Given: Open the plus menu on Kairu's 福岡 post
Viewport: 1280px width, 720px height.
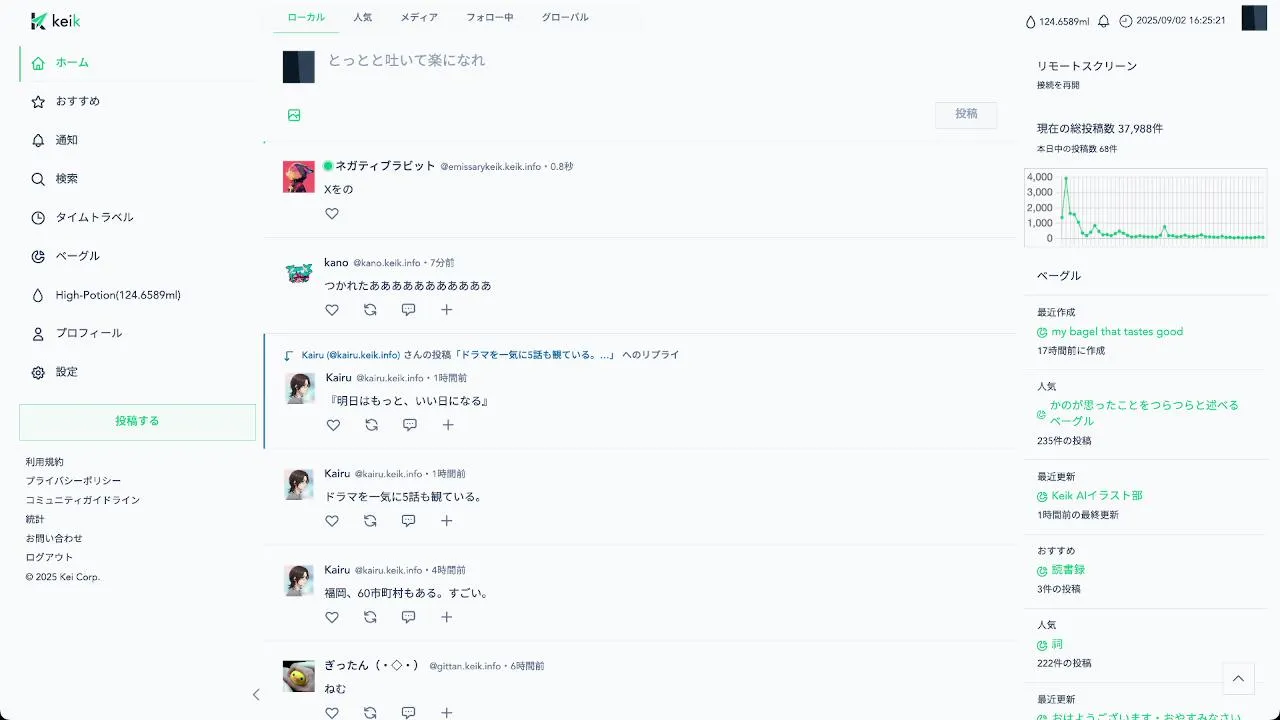Looking at the screenshot, I should (x=446, y=617).
